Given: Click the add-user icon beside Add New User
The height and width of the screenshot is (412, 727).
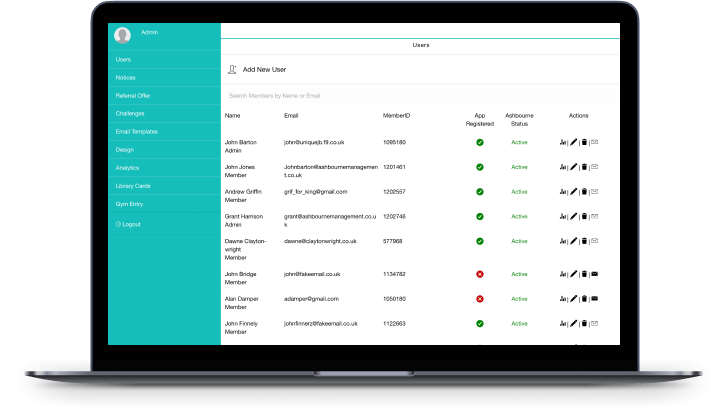Looking at the screenshot, I should 232,70.
